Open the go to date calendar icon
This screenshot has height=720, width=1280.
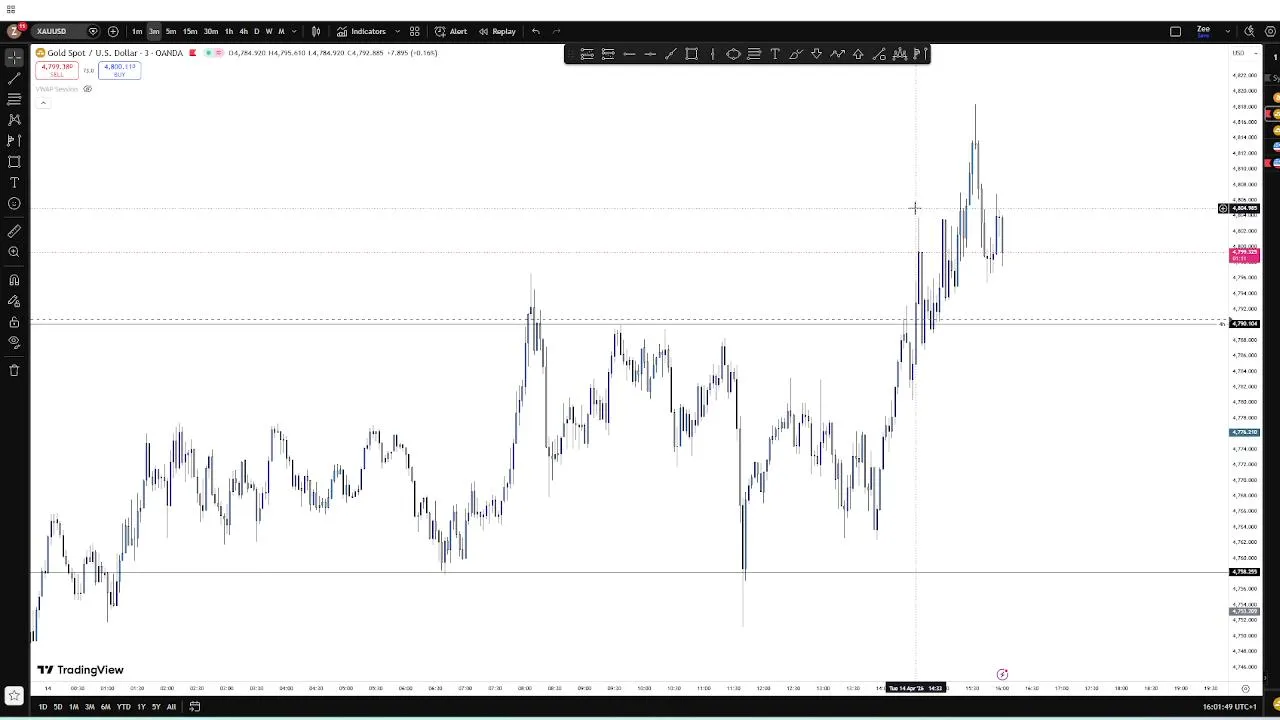pyautogui.click(x=195, y=707)
